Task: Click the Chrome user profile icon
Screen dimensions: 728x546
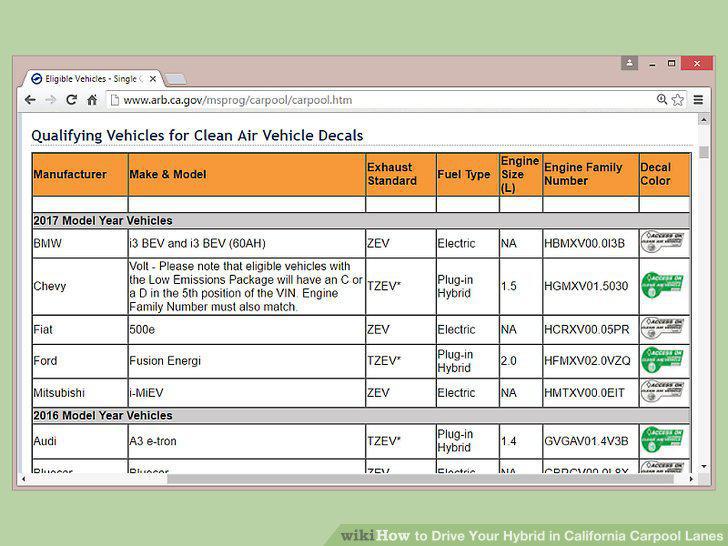Action: point(629,63)
